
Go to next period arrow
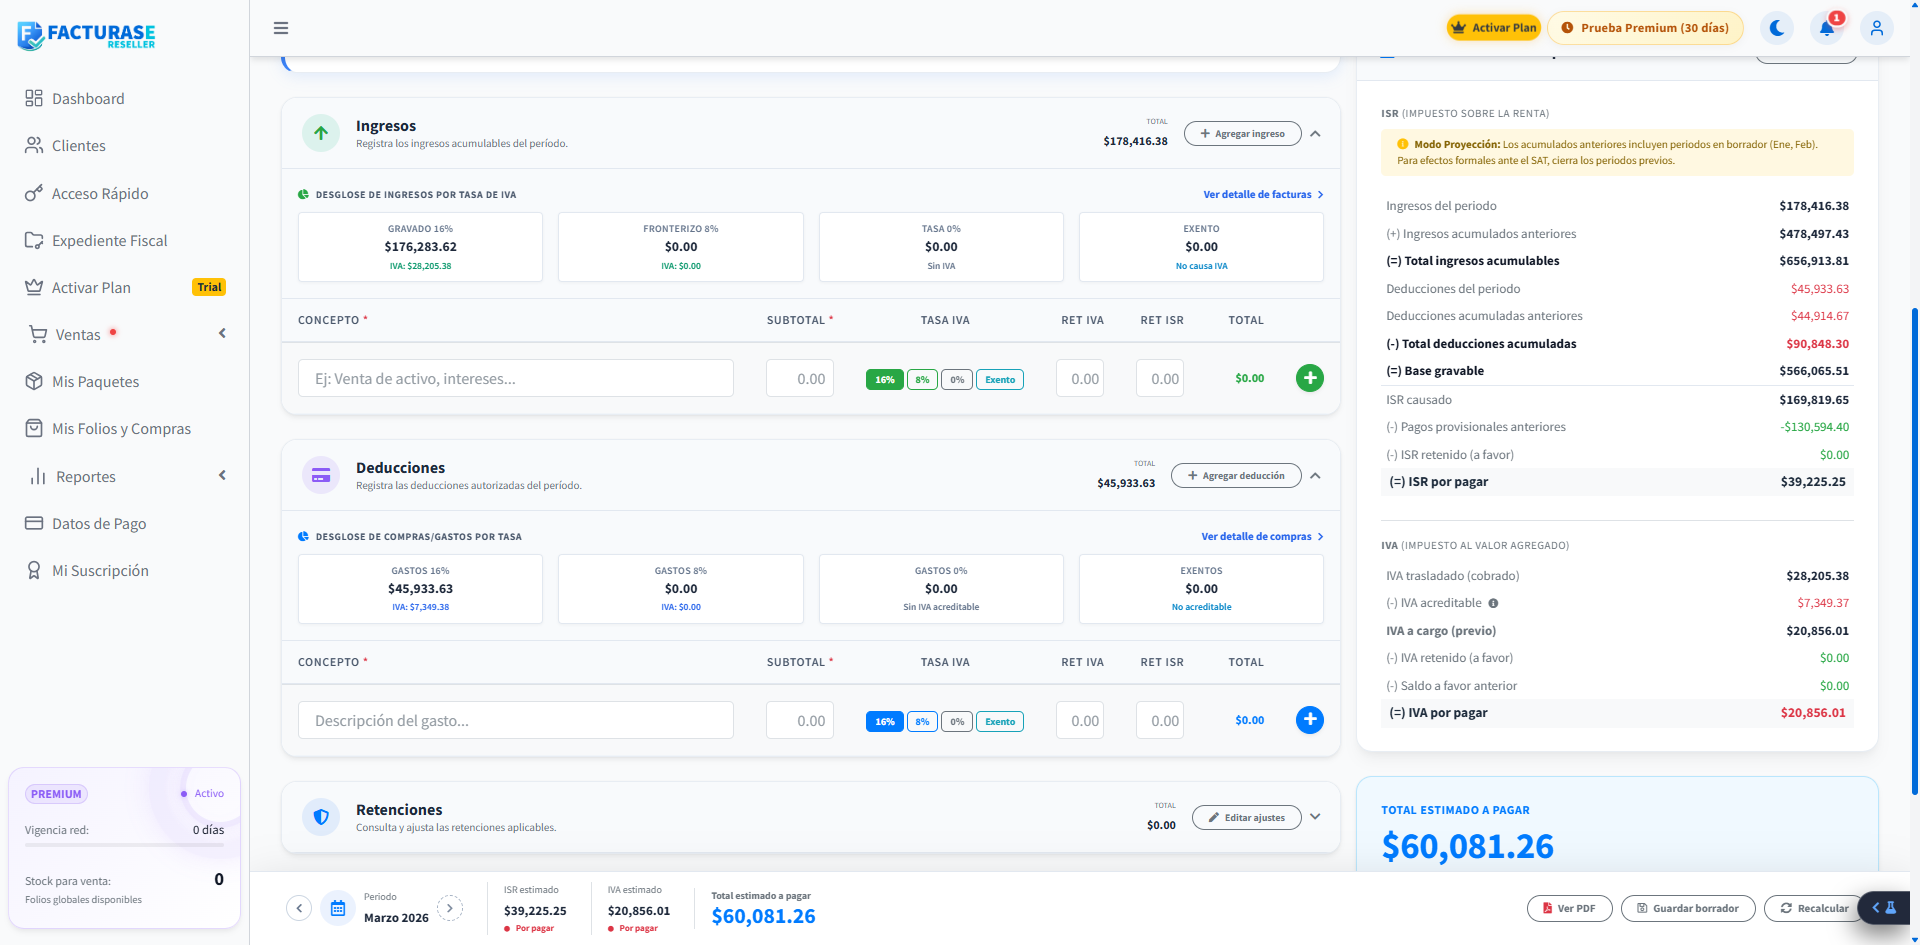[450, 908]
